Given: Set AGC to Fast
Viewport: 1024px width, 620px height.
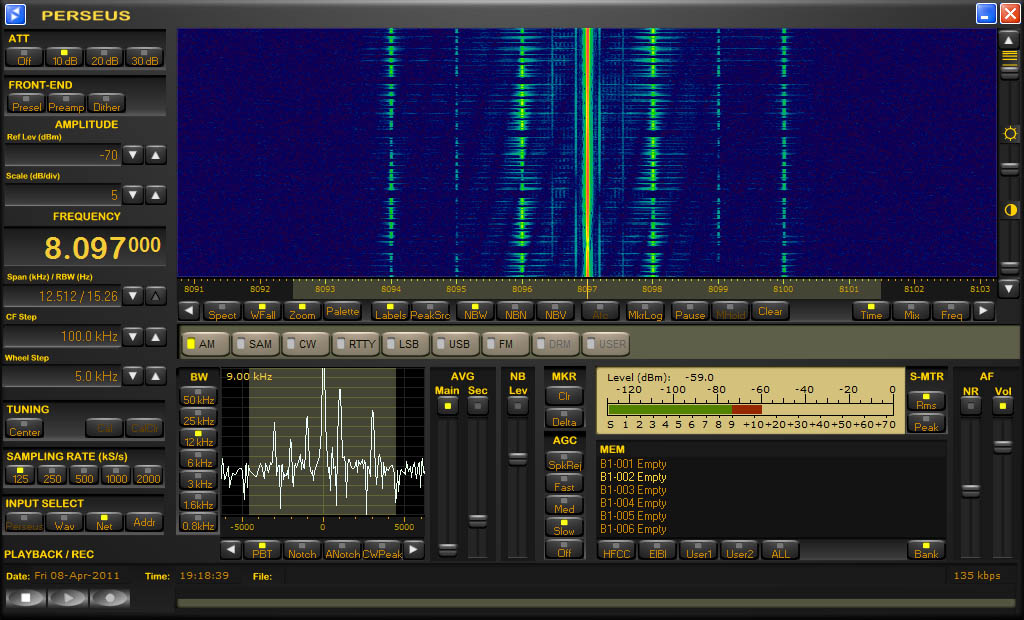Looking at the screenshot, I should tap(564, 484).
